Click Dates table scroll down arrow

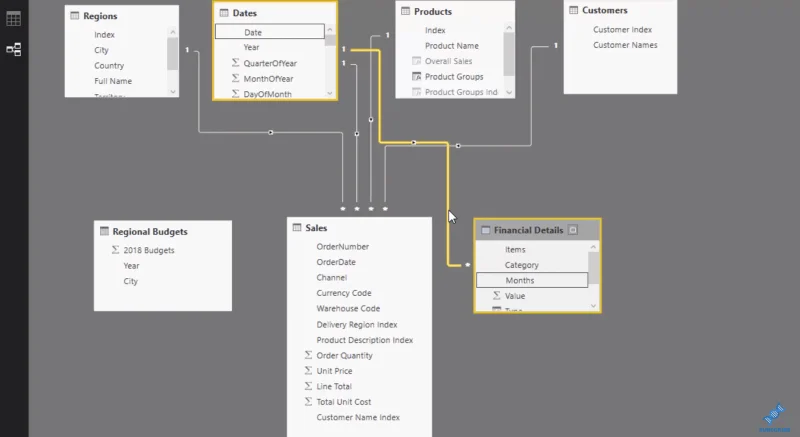coord(330,93)
